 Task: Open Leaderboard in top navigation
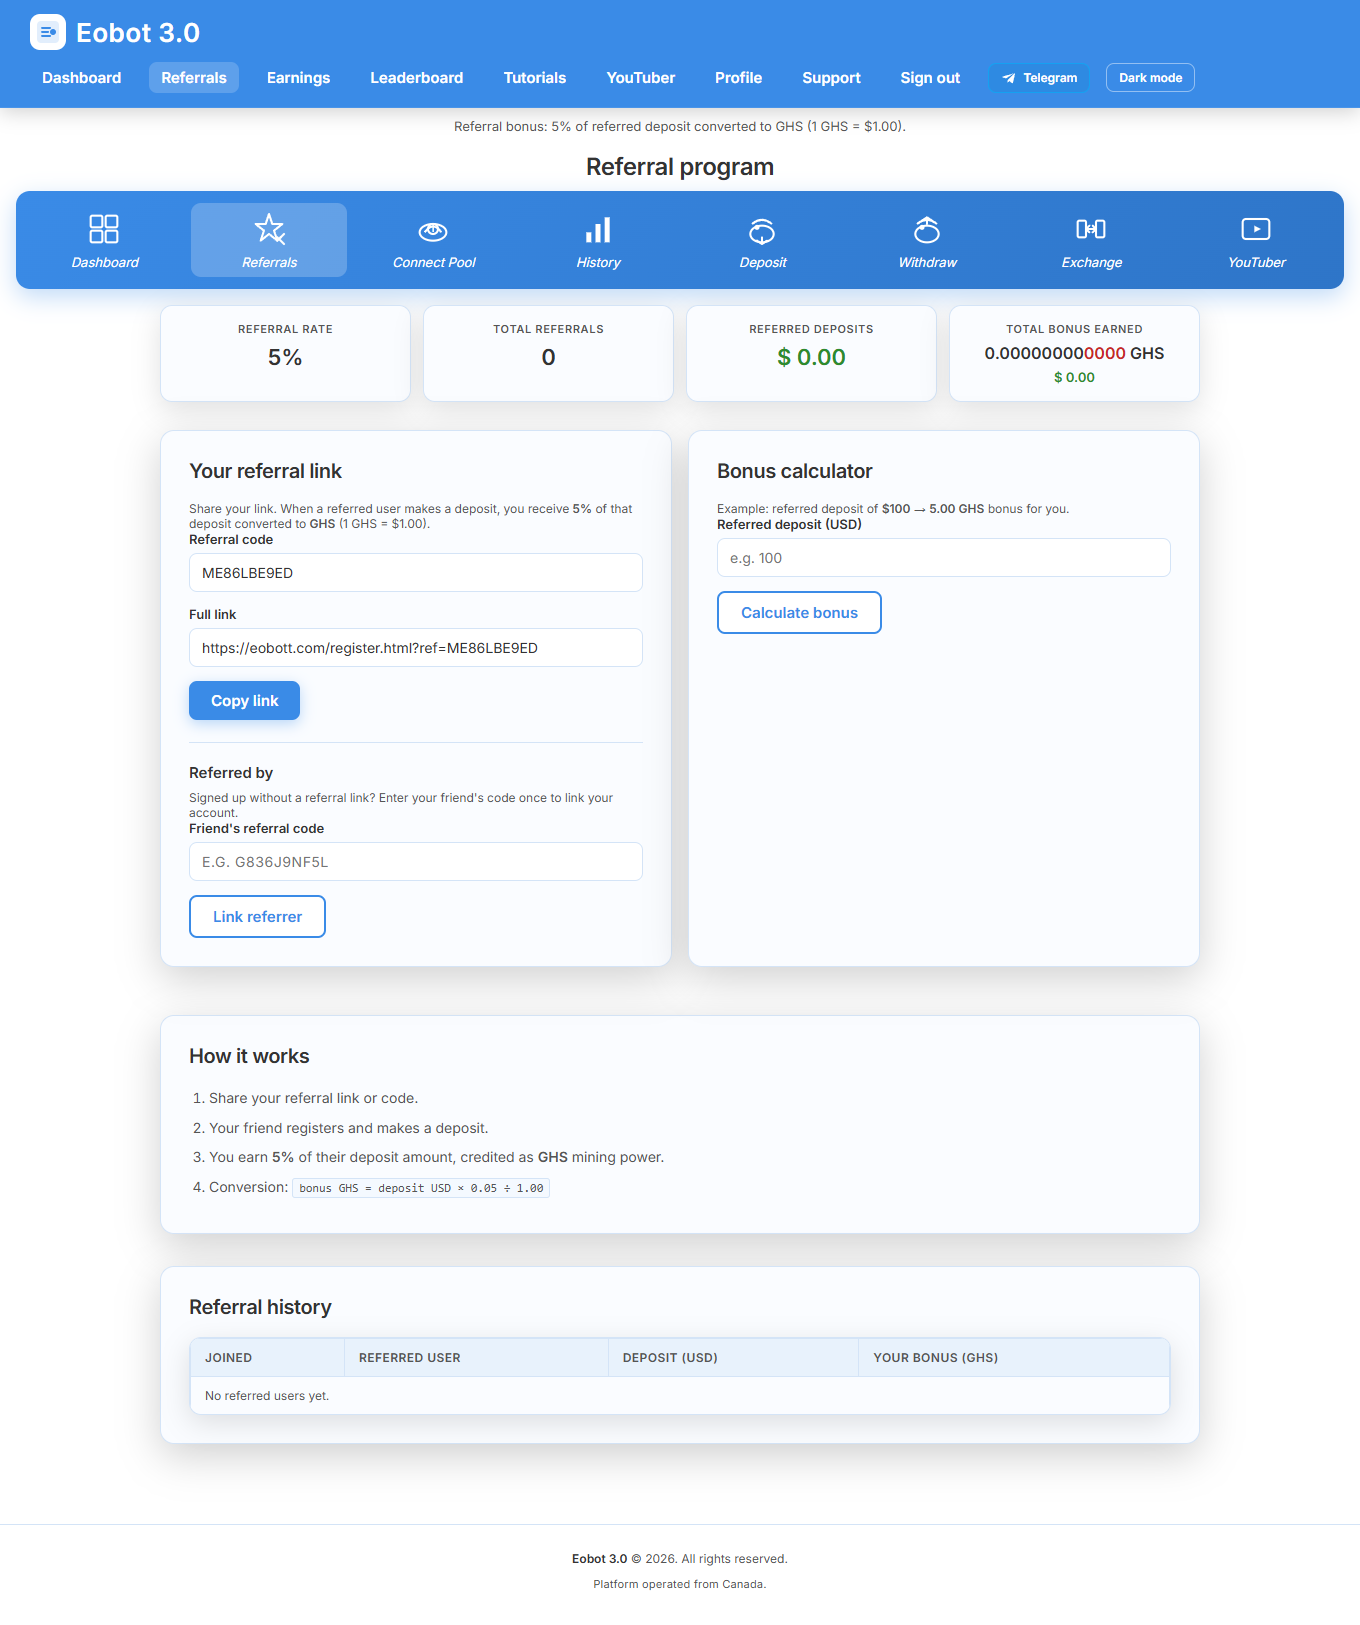pos(416,78)
